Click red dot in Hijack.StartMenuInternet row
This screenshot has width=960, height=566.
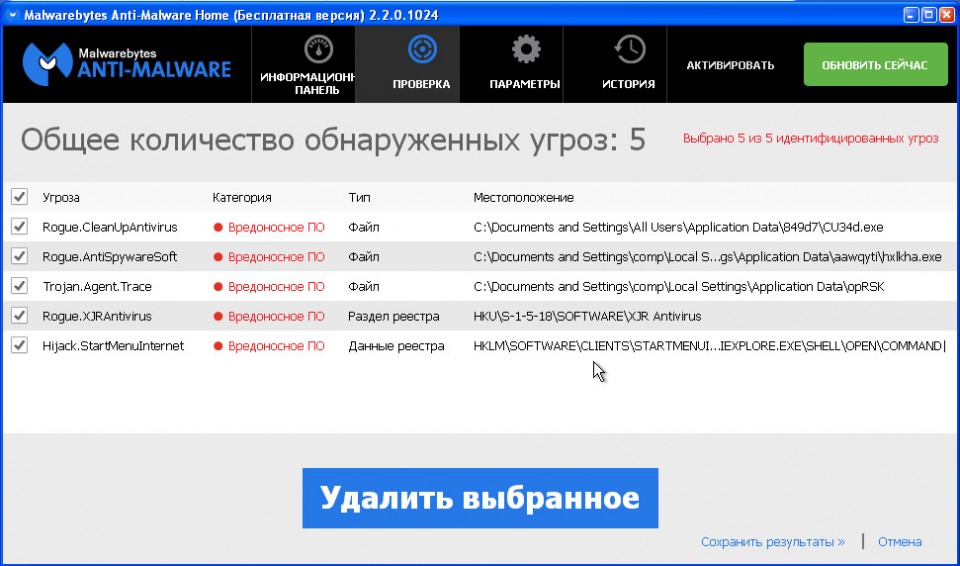(x=217, y=345)
